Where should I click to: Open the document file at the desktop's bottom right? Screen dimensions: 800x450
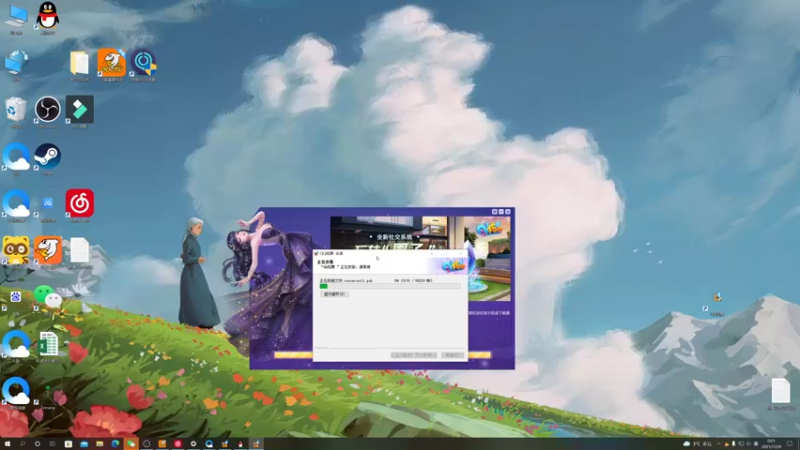(781, 392)
